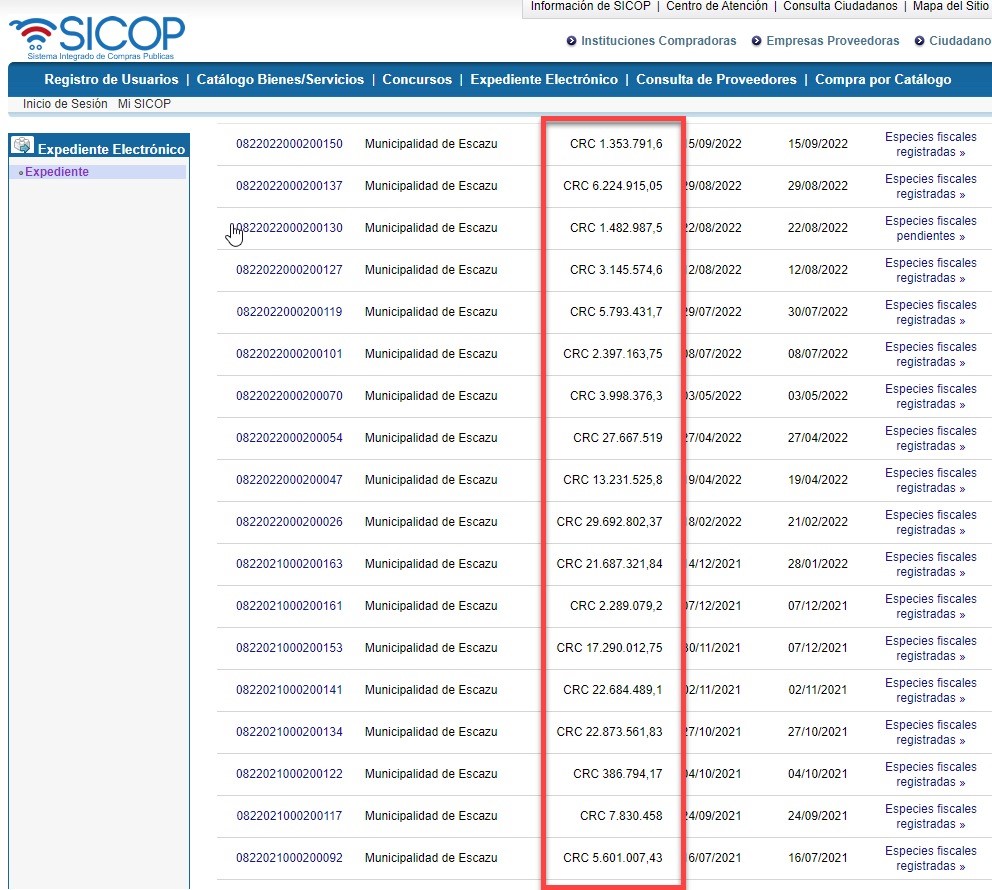Image resolution: width=992 pixels, height=890 pixels.
Task: Click Especies fiscales registradas dated 03/05/2022
Action: 931,397
